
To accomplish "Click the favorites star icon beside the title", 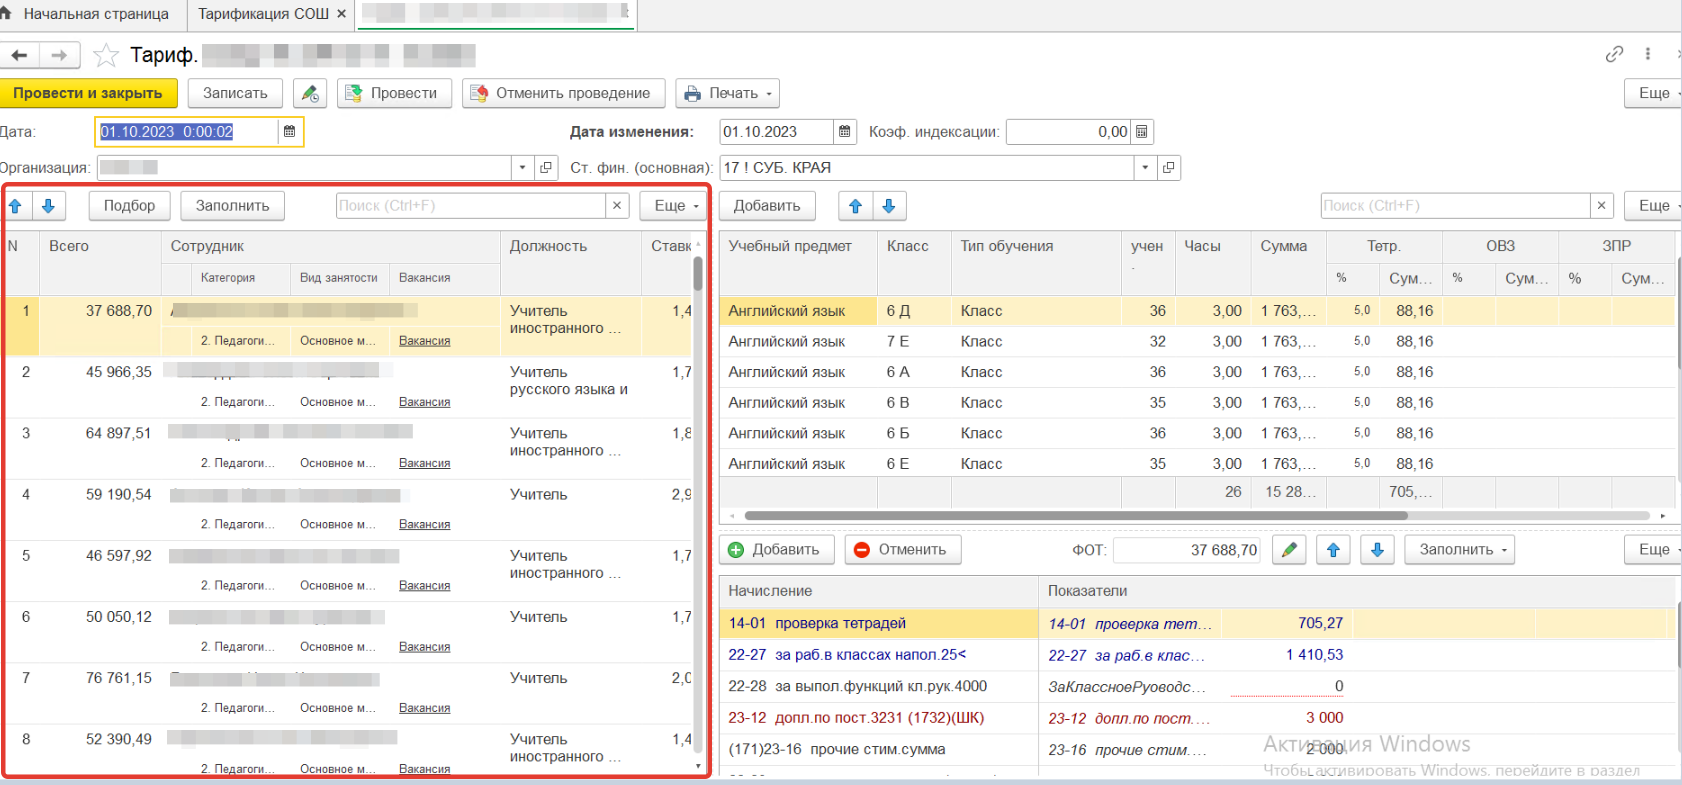I will pyautogui.click(x=105, y=55).
